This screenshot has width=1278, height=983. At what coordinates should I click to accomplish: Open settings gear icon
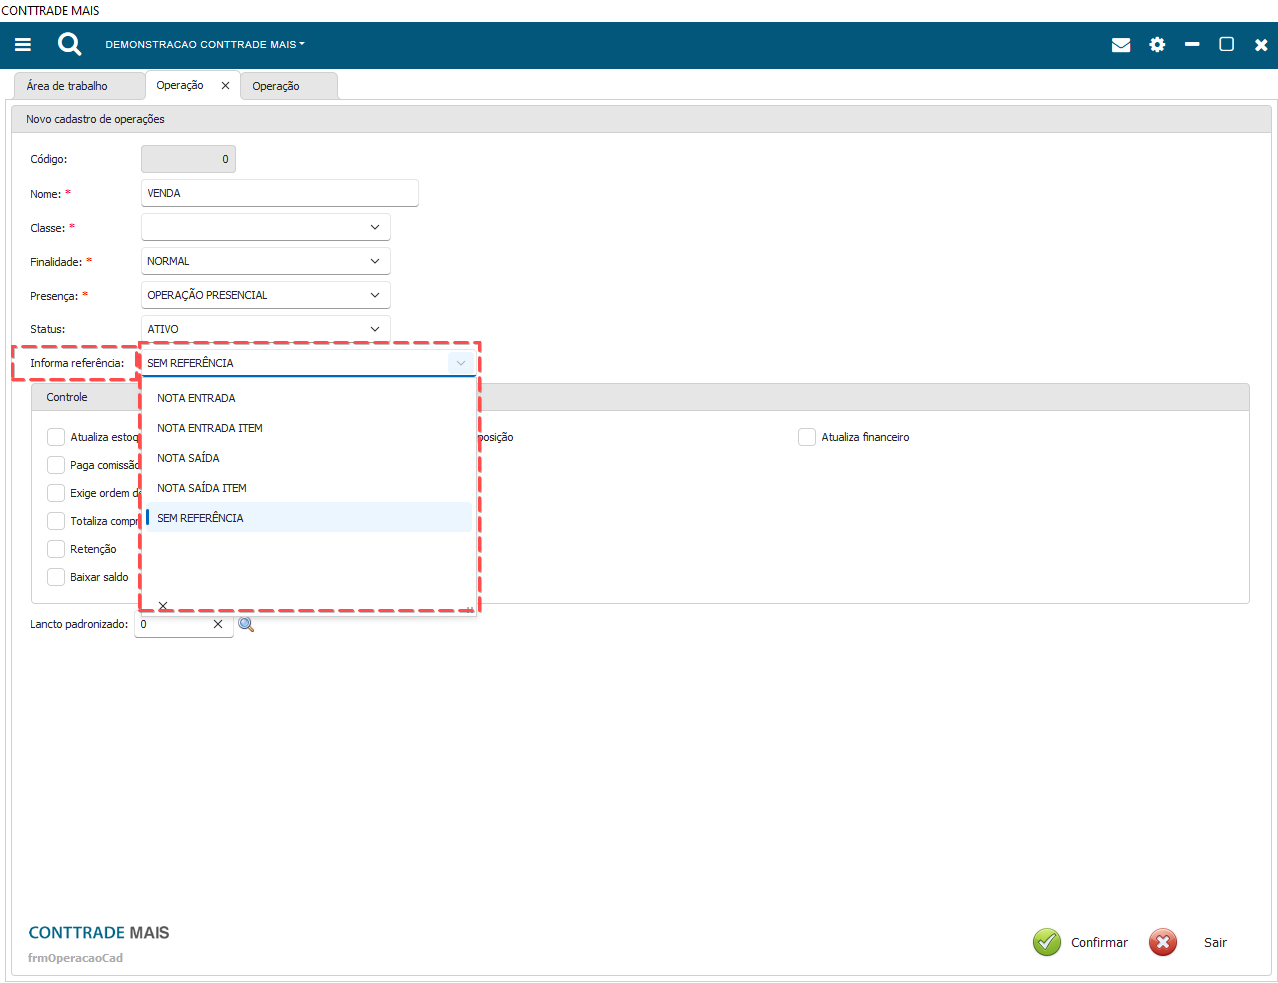tap(1157, 45)
